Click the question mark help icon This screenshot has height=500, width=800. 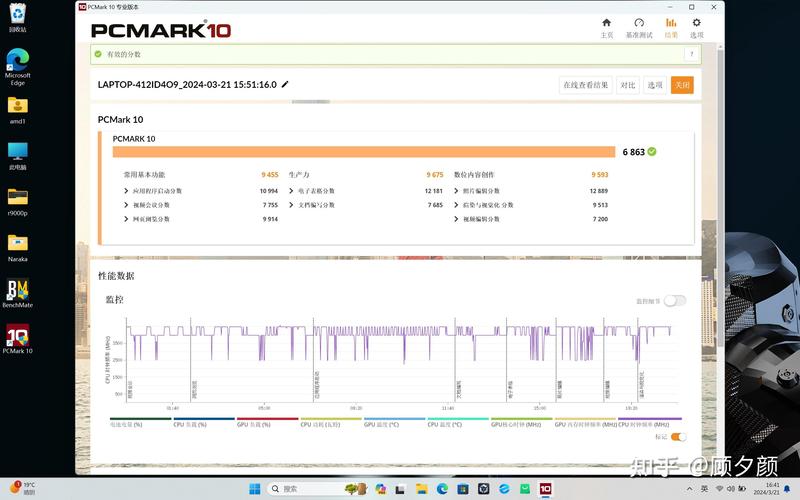coord(692,55)
